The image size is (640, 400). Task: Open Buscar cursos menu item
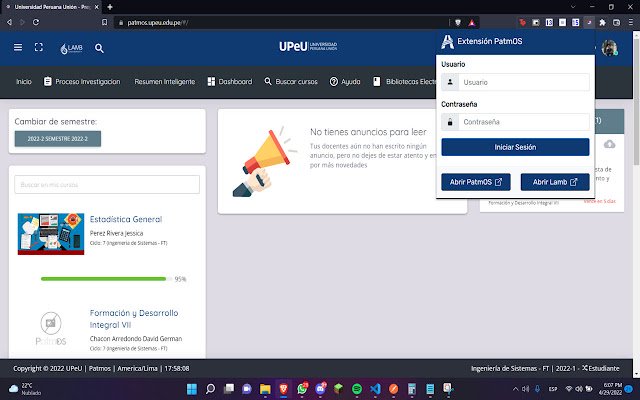[291, 82]
